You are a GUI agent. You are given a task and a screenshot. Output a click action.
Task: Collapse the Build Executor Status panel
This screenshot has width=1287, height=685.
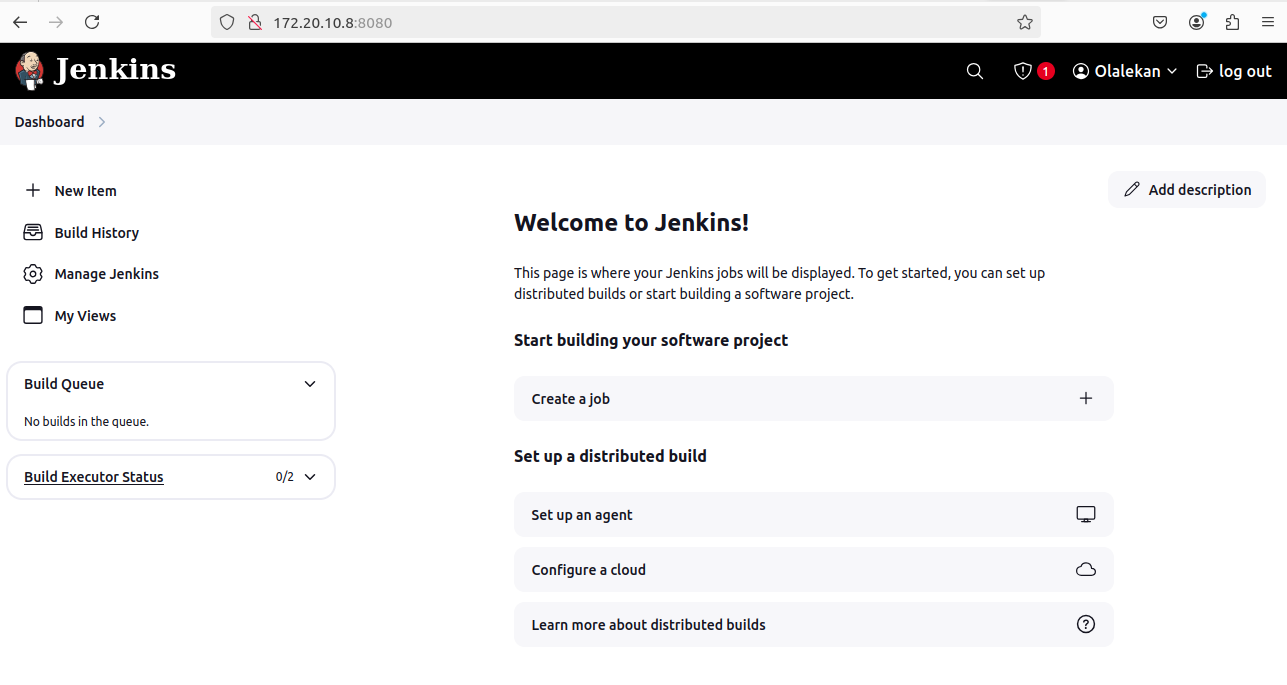coord(310,477)
